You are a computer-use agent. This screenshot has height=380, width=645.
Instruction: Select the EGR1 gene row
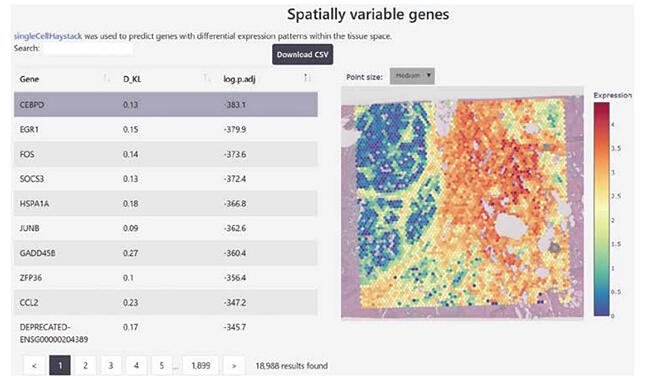click(x=166, y=129)
